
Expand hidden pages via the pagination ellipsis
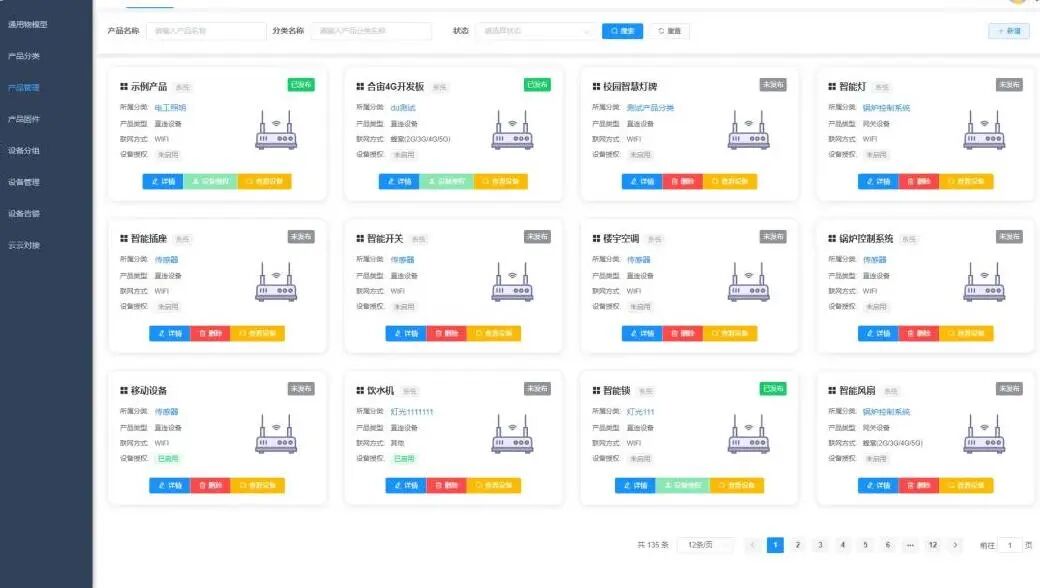910,545
